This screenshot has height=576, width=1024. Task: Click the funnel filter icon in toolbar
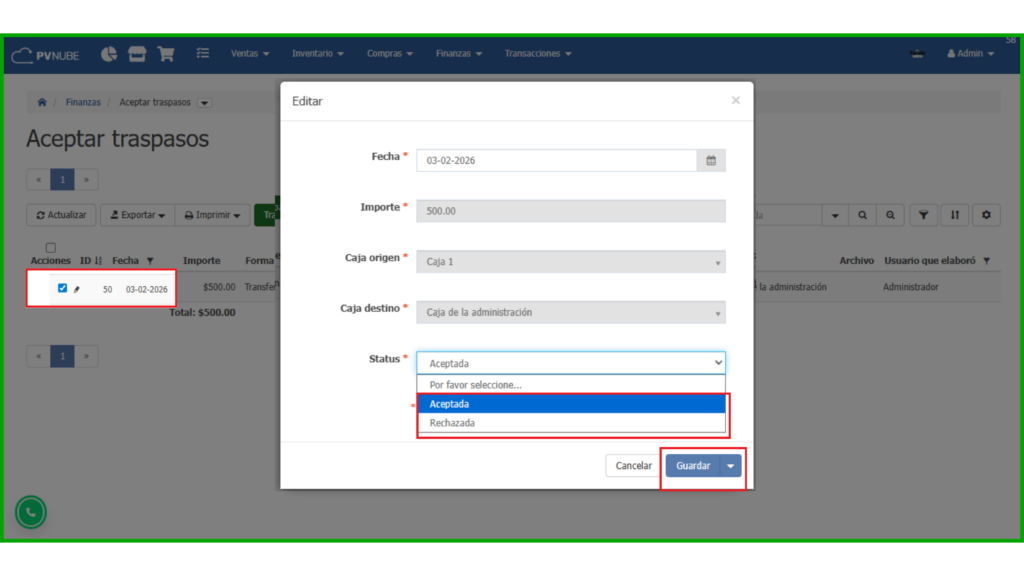click(923, 215)
